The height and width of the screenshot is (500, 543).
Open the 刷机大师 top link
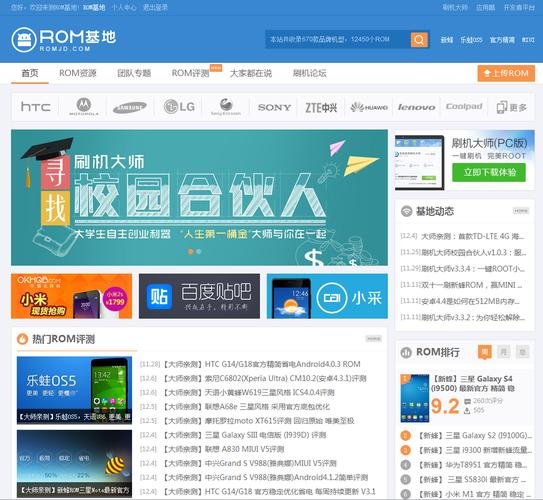(455, 7)
